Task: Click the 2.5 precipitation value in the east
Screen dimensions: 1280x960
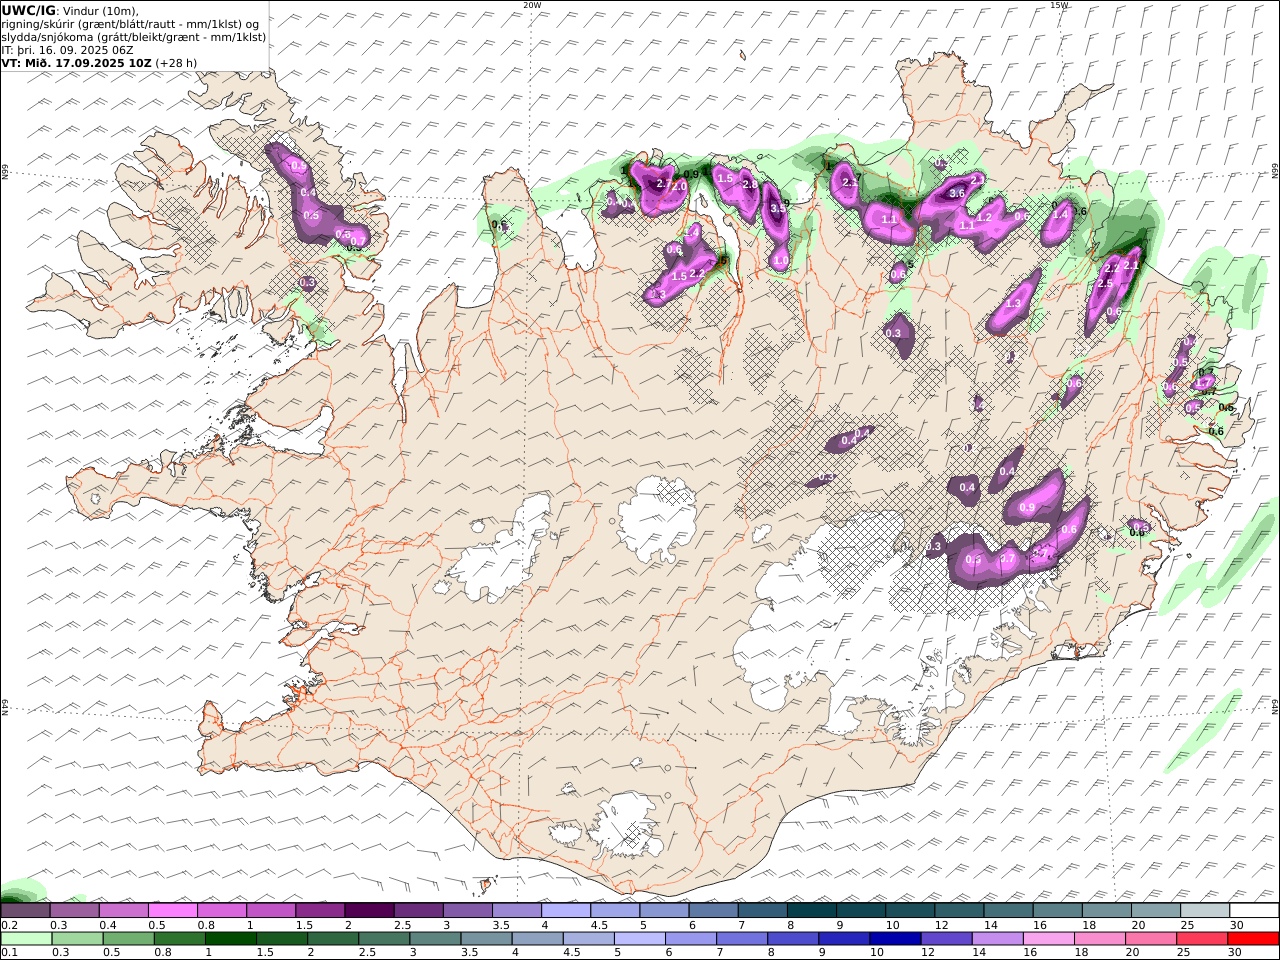Action: [1105, 284]
